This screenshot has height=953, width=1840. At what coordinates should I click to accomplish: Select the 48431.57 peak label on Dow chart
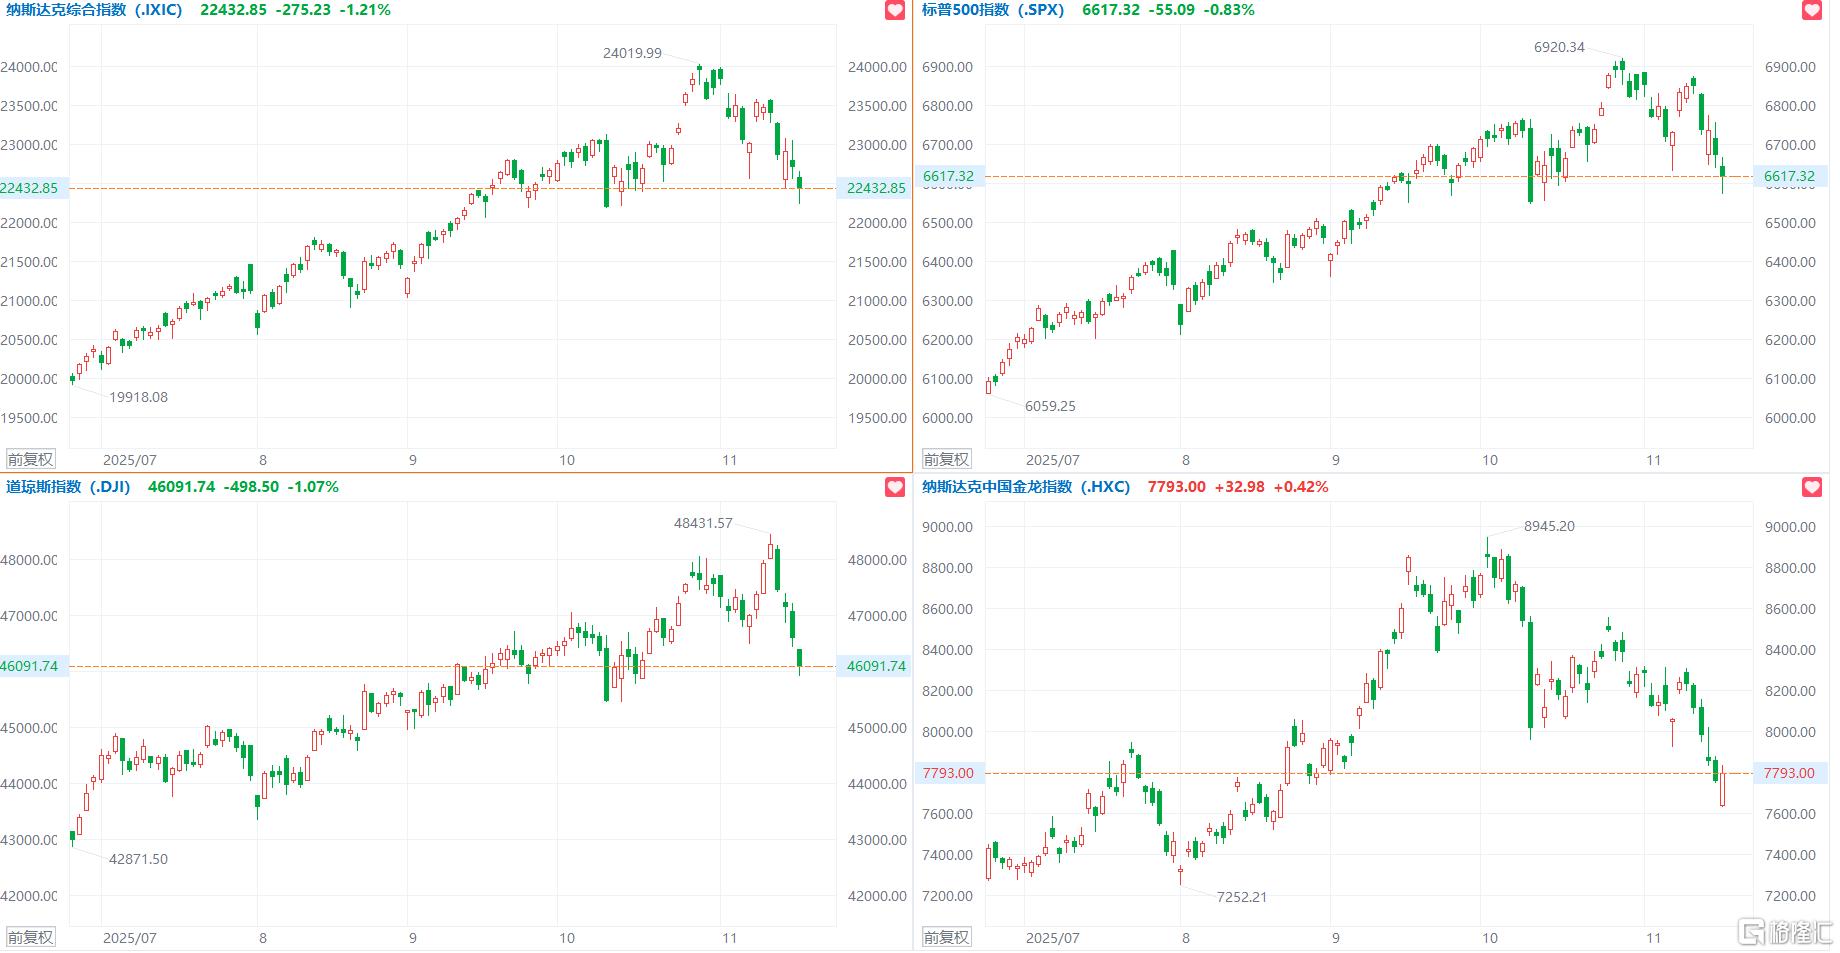703,523
